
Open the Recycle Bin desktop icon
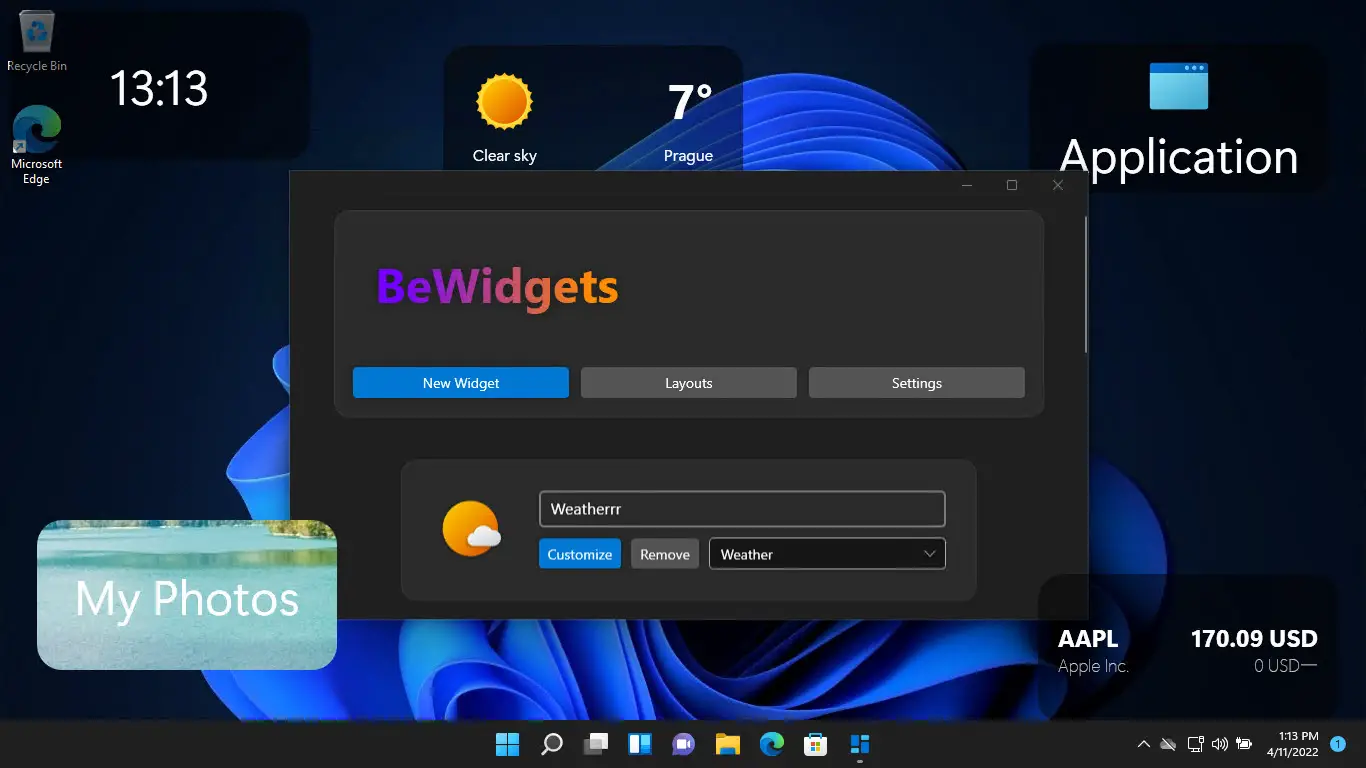37,43
